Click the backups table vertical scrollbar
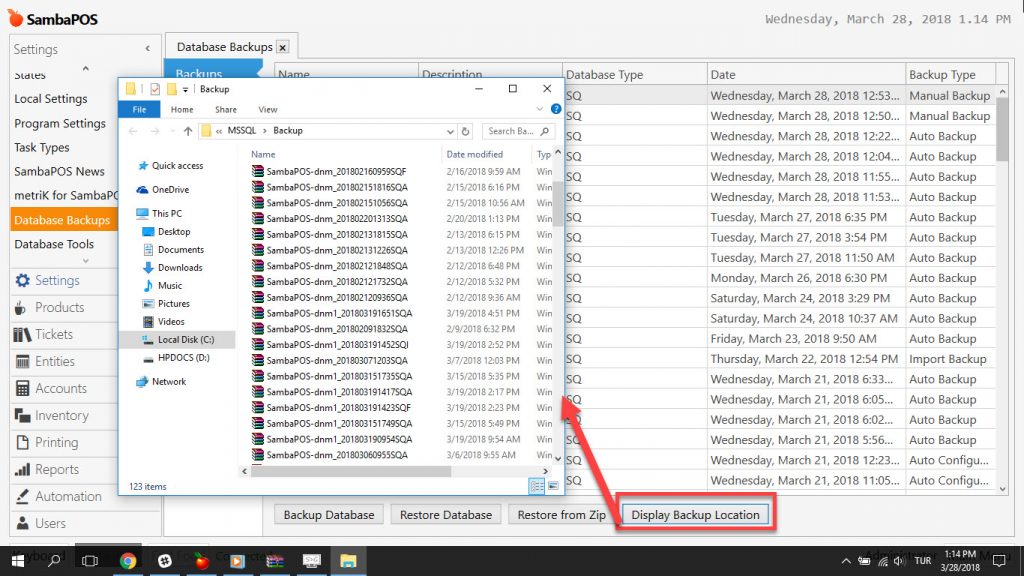The image size is (1024, 576). 1002,128
